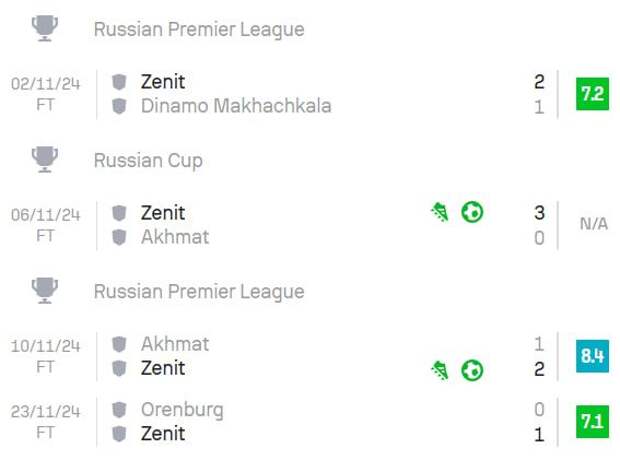Screen dimensions: 620x472
Task: Click the trophy icon beside Russian Cup
Action: 45,159
